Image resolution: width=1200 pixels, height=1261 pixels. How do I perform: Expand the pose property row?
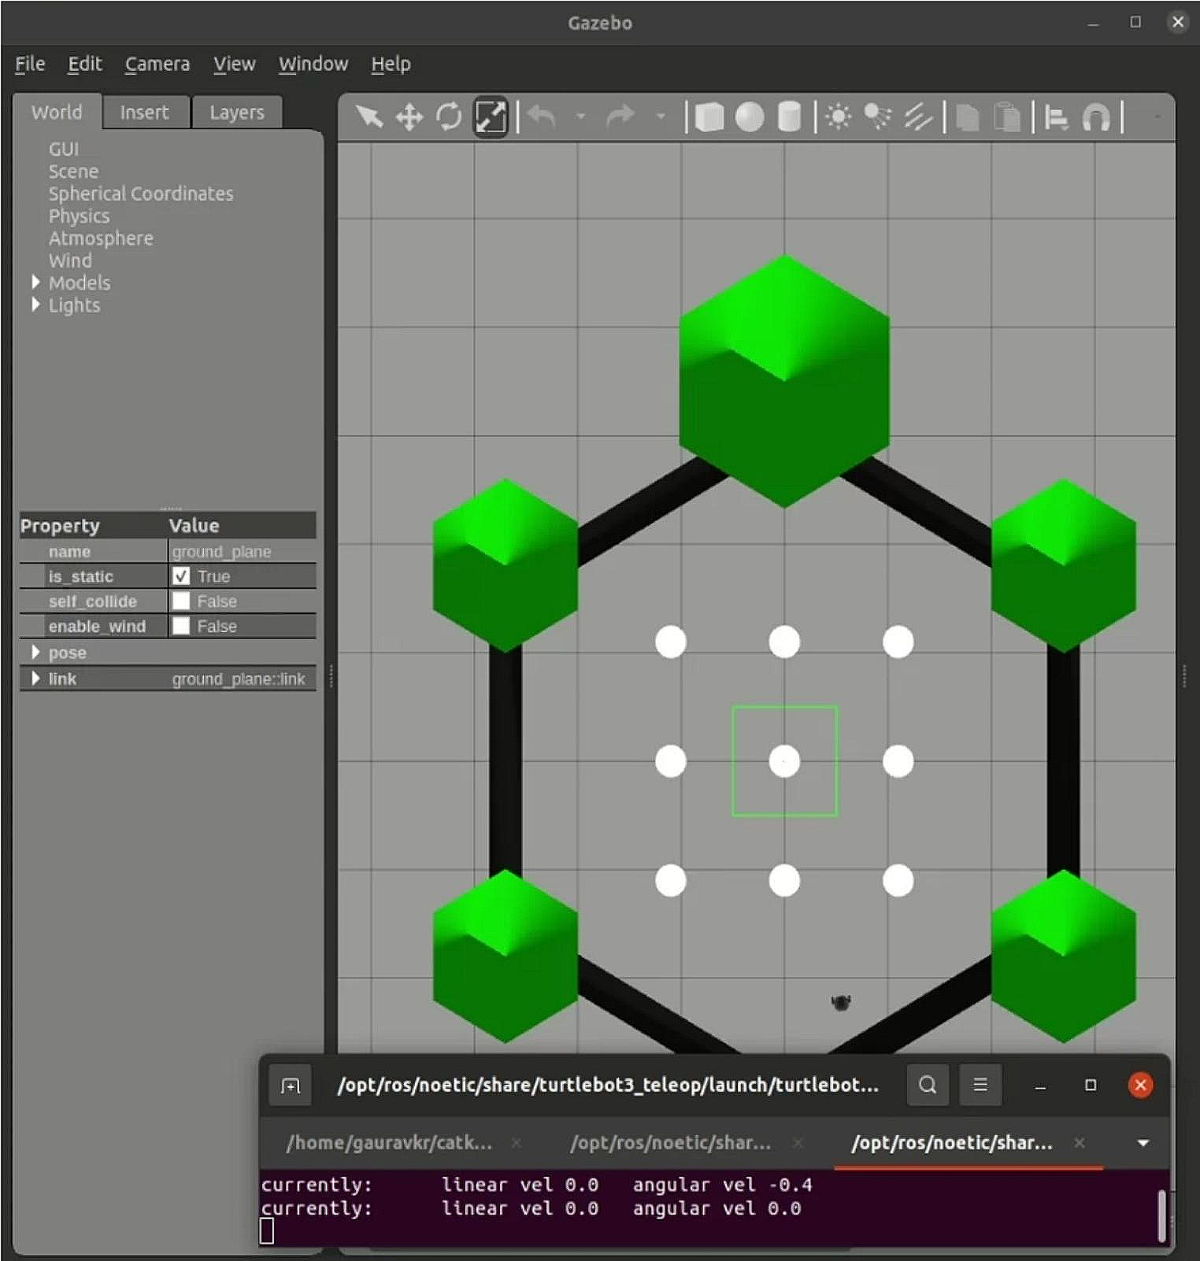36,652
